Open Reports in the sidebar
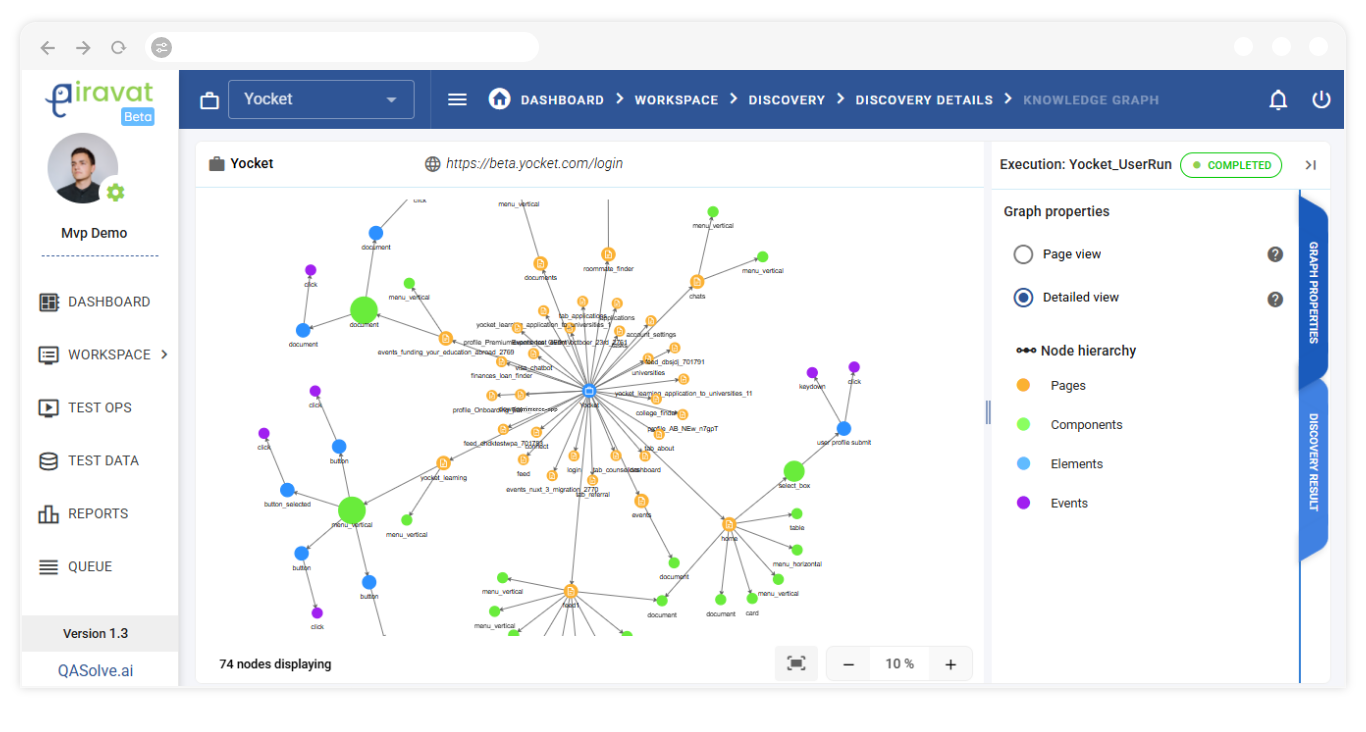 (x=83, y=514)
